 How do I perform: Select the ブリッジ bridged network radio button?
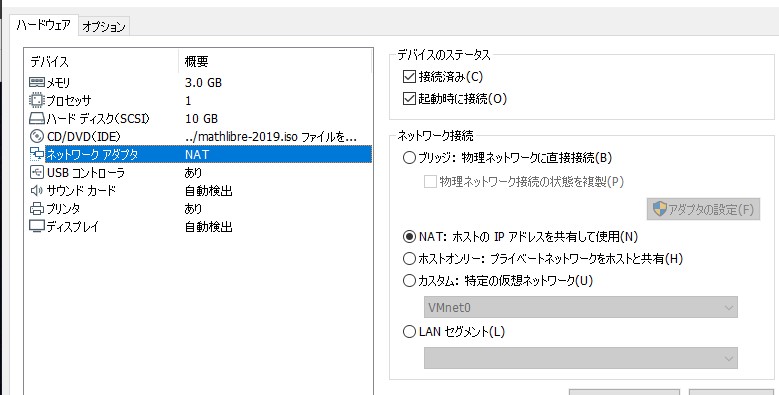click(409, 158)
